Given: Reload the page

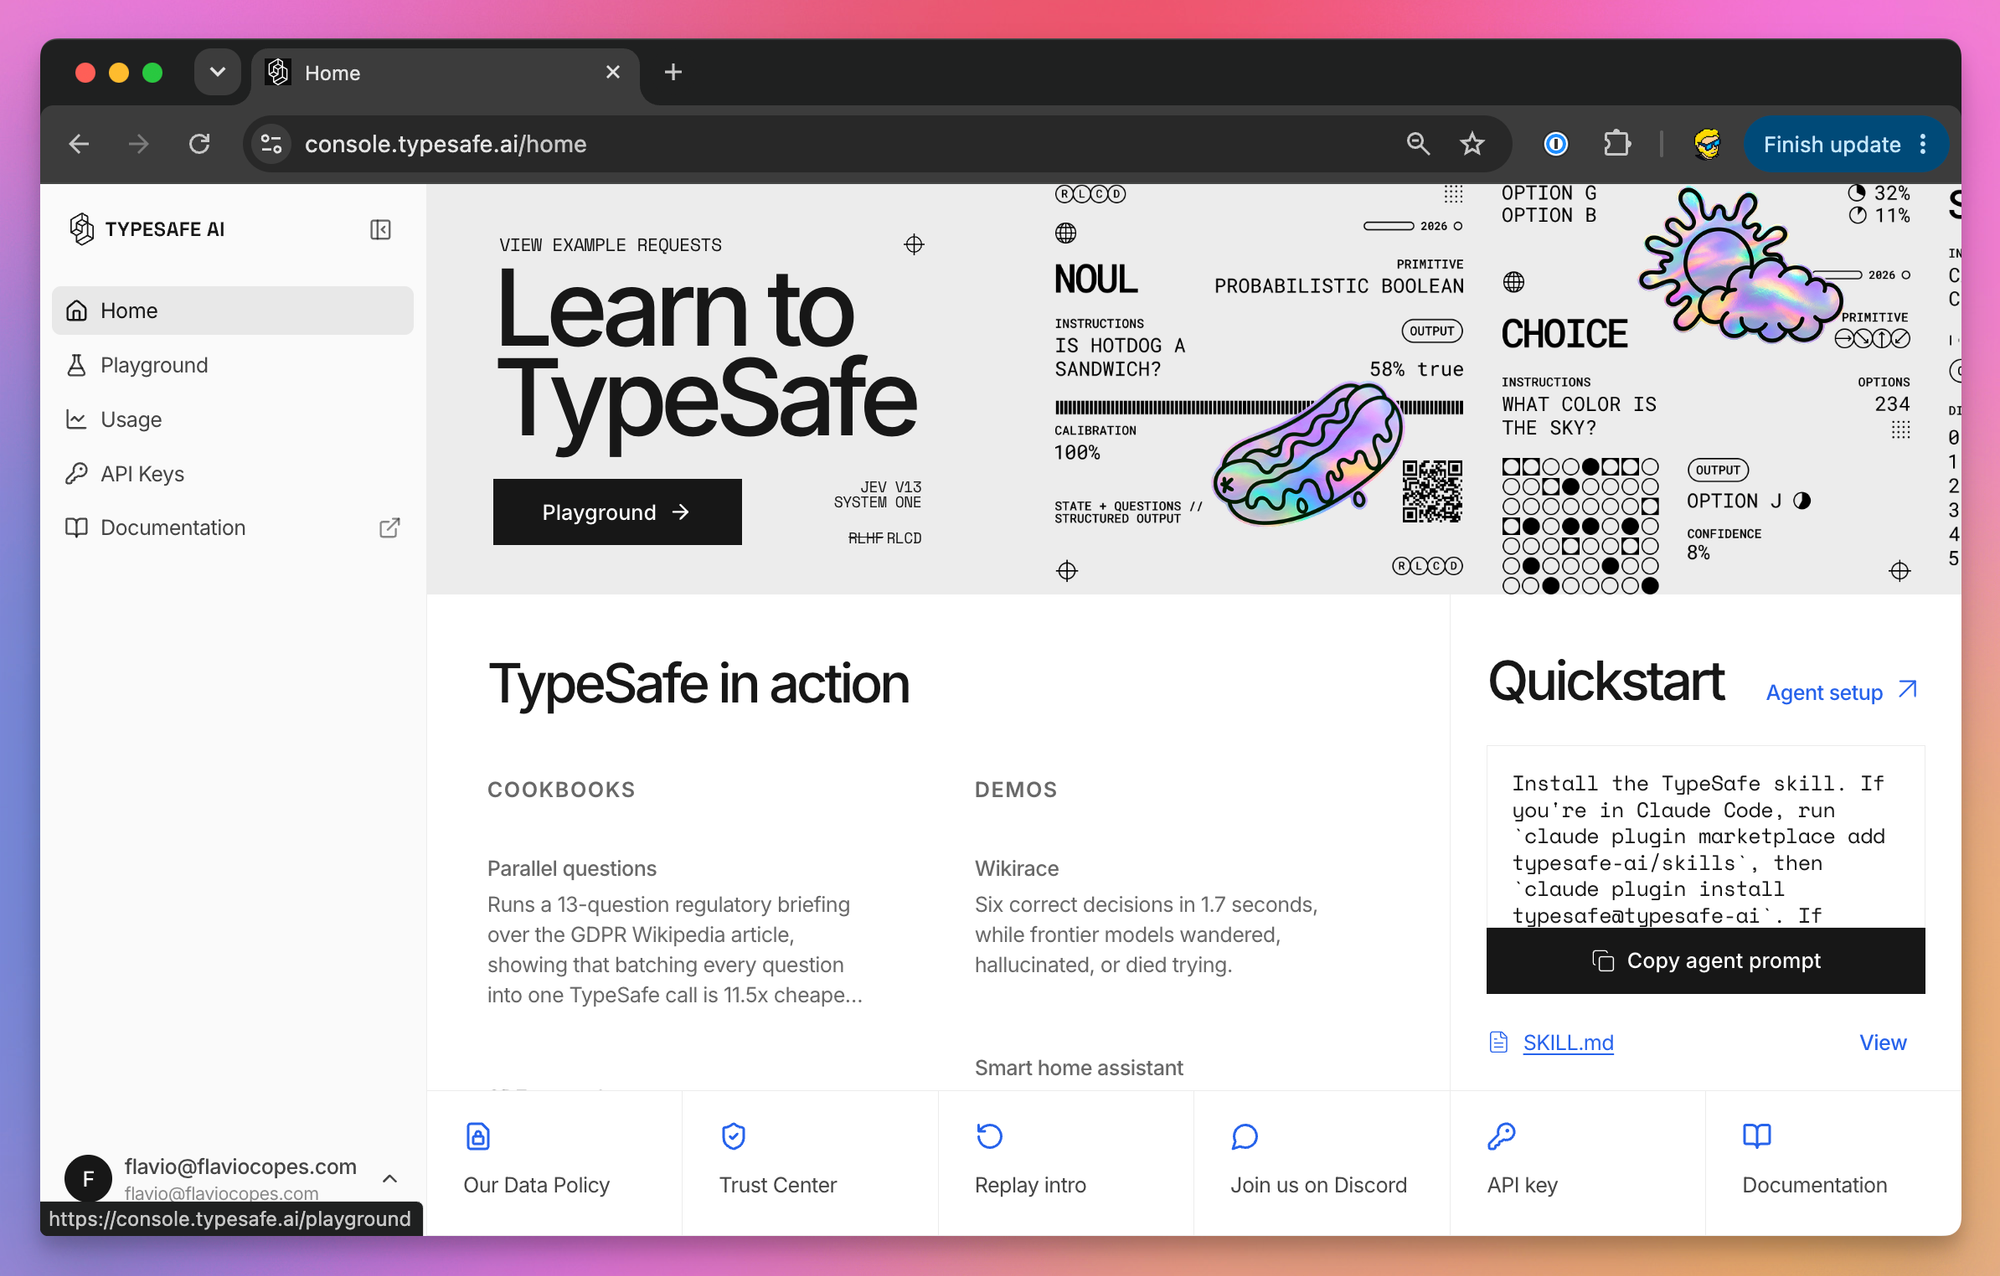Looking at the screenshot, I should tap(200, 144).
